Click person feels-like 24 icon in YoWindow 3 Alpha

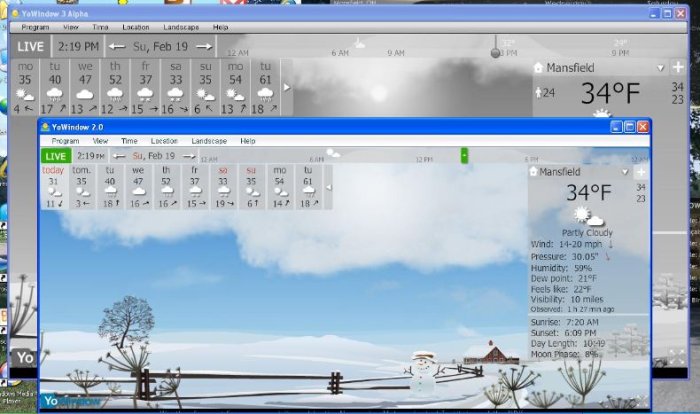point(538,93)
